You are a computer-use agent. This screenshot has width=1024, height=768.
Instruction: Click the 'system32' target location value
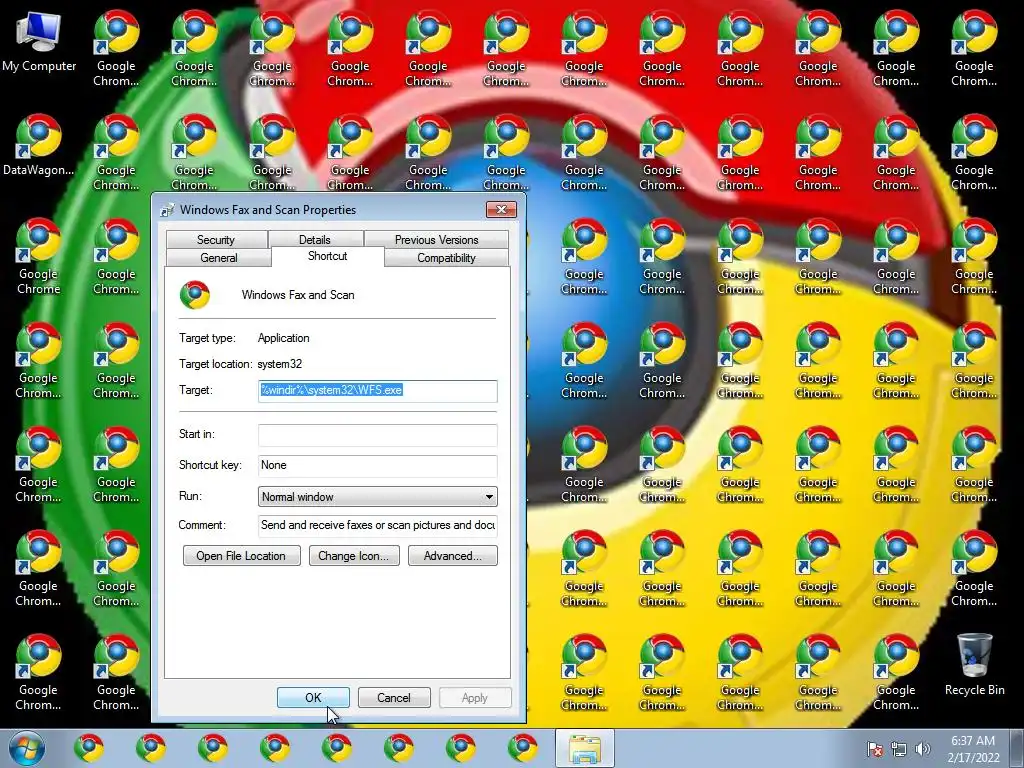point(280,364)
